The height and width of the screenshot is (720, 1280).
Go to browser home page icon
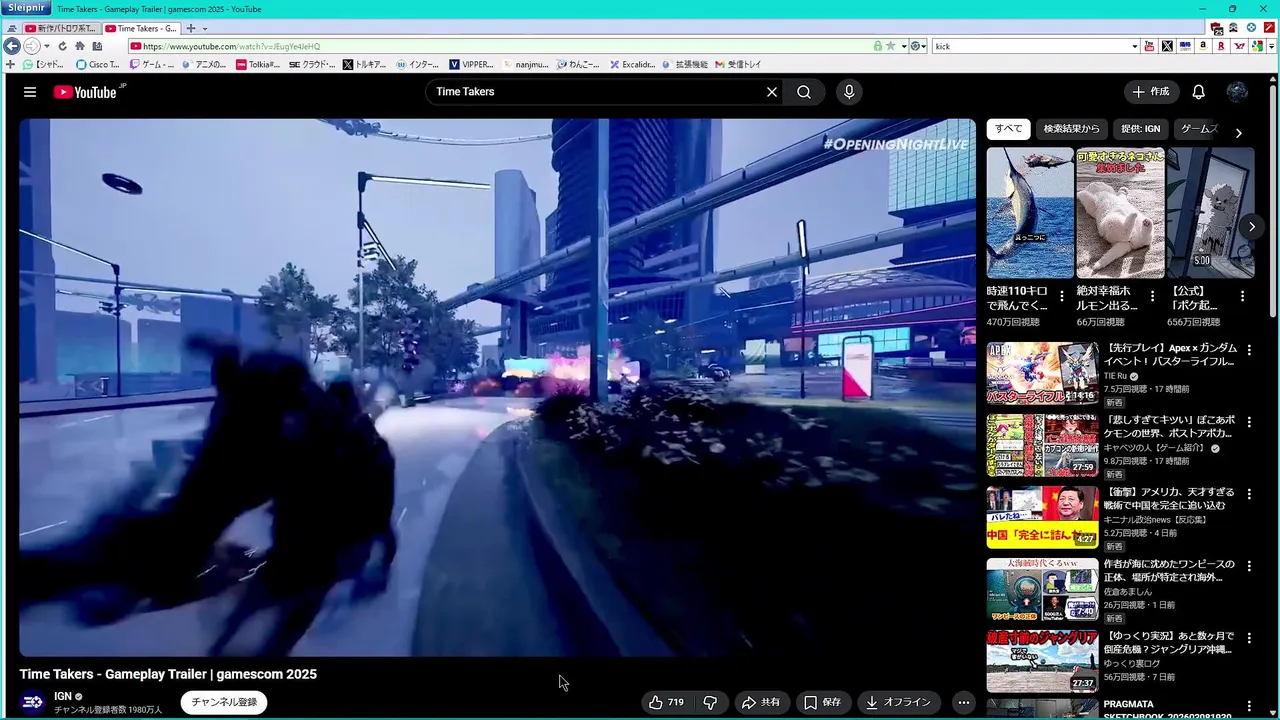tap(79, 46)
